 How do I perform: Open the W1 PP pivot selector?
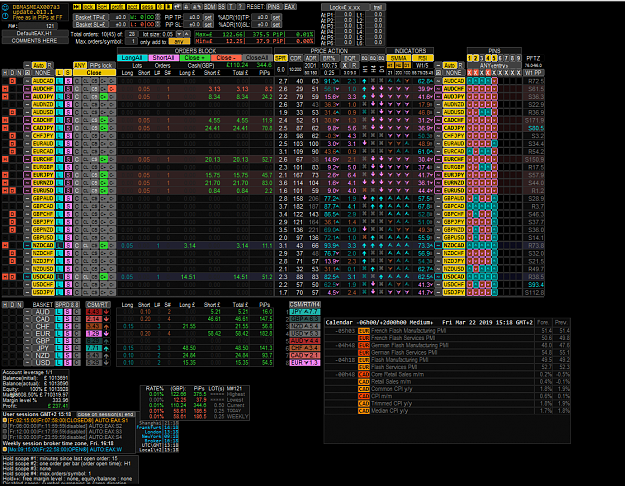tap(533, 73)
